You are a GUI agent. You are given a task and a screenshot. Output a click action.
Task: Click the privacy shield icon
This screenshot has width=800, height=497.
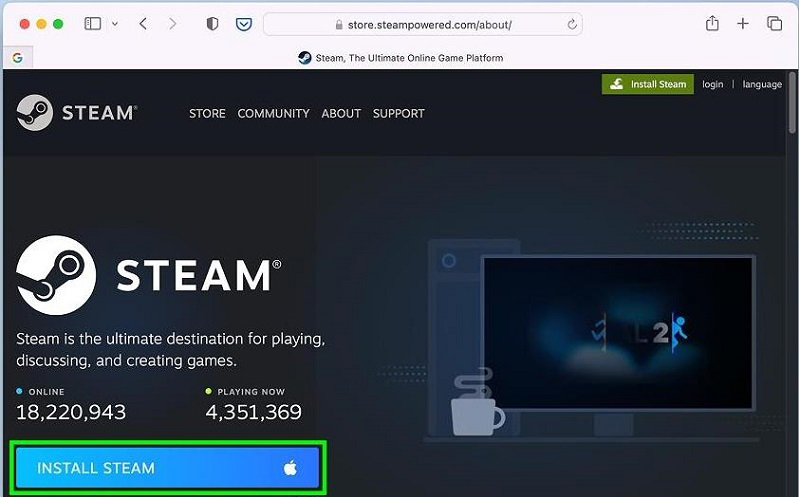pyautogui.click(x=212, y=24)
